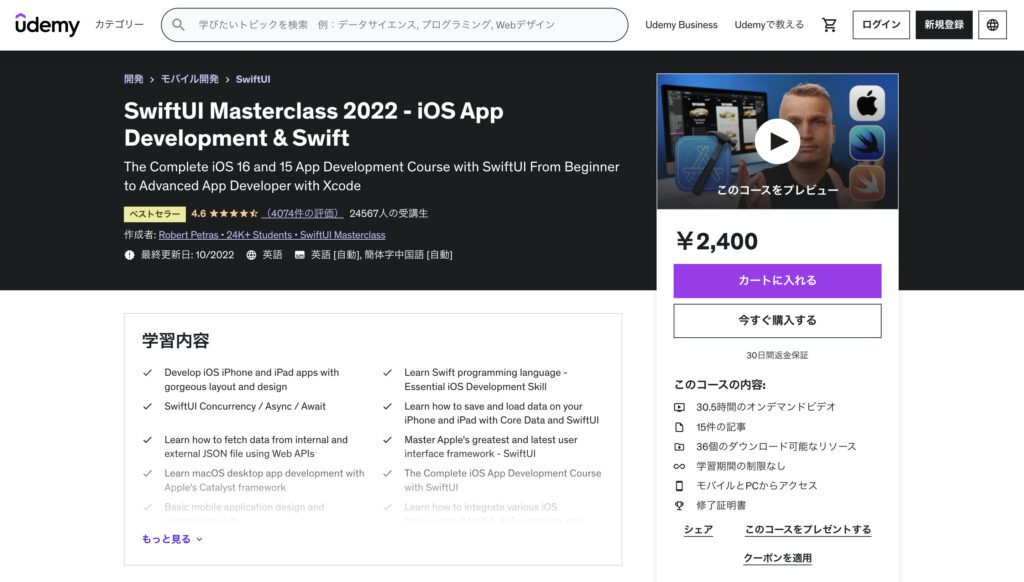Open the Udemy home logo
Image resolution: width=1024 pixels, height=582 pixels.
47,25
